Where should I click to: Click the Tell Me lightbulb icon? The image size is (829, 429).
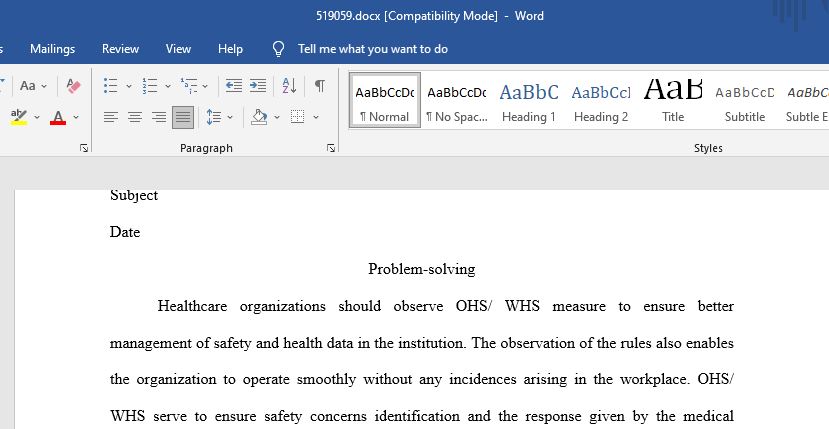coord(278,49)
